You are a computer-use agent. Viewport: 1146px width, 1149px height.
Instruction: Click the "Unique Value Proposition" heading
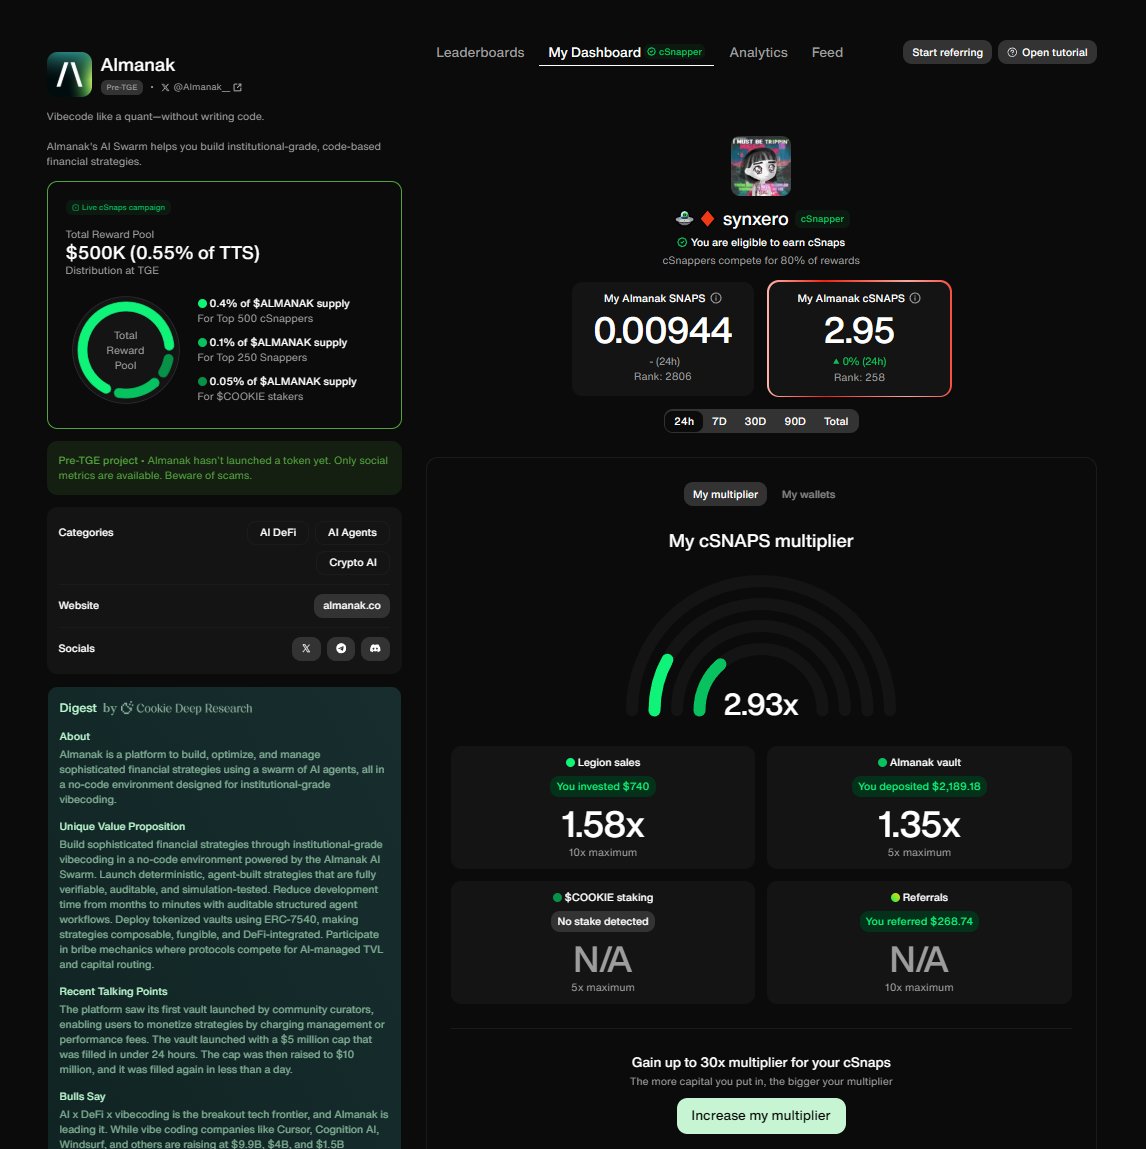click(x=122, y=827)
